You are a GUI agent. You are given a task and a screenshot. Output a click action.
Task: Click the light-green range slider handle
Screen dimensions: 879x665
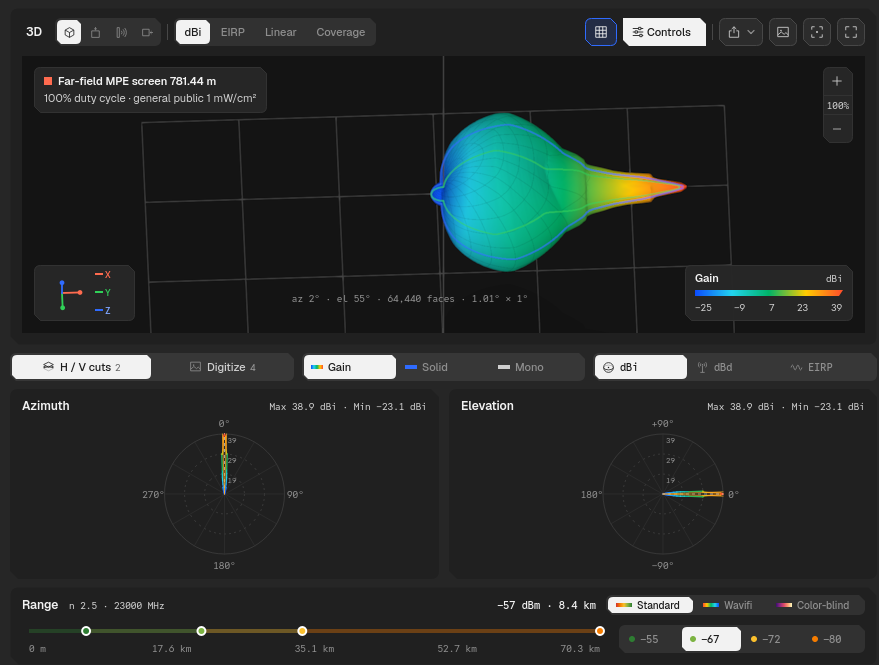[x=201, y=631]
